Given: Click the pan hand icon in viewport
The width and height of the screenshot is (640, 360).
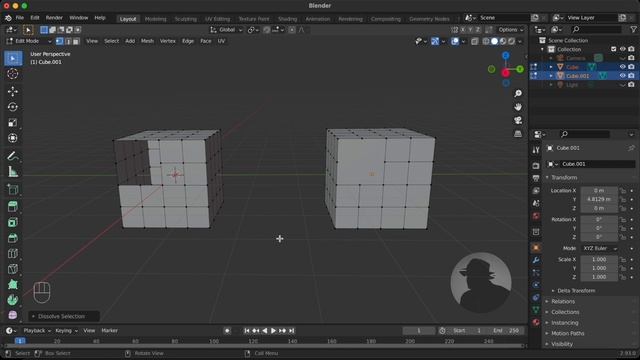Looking at the screenshot, I should click(518, 107).
